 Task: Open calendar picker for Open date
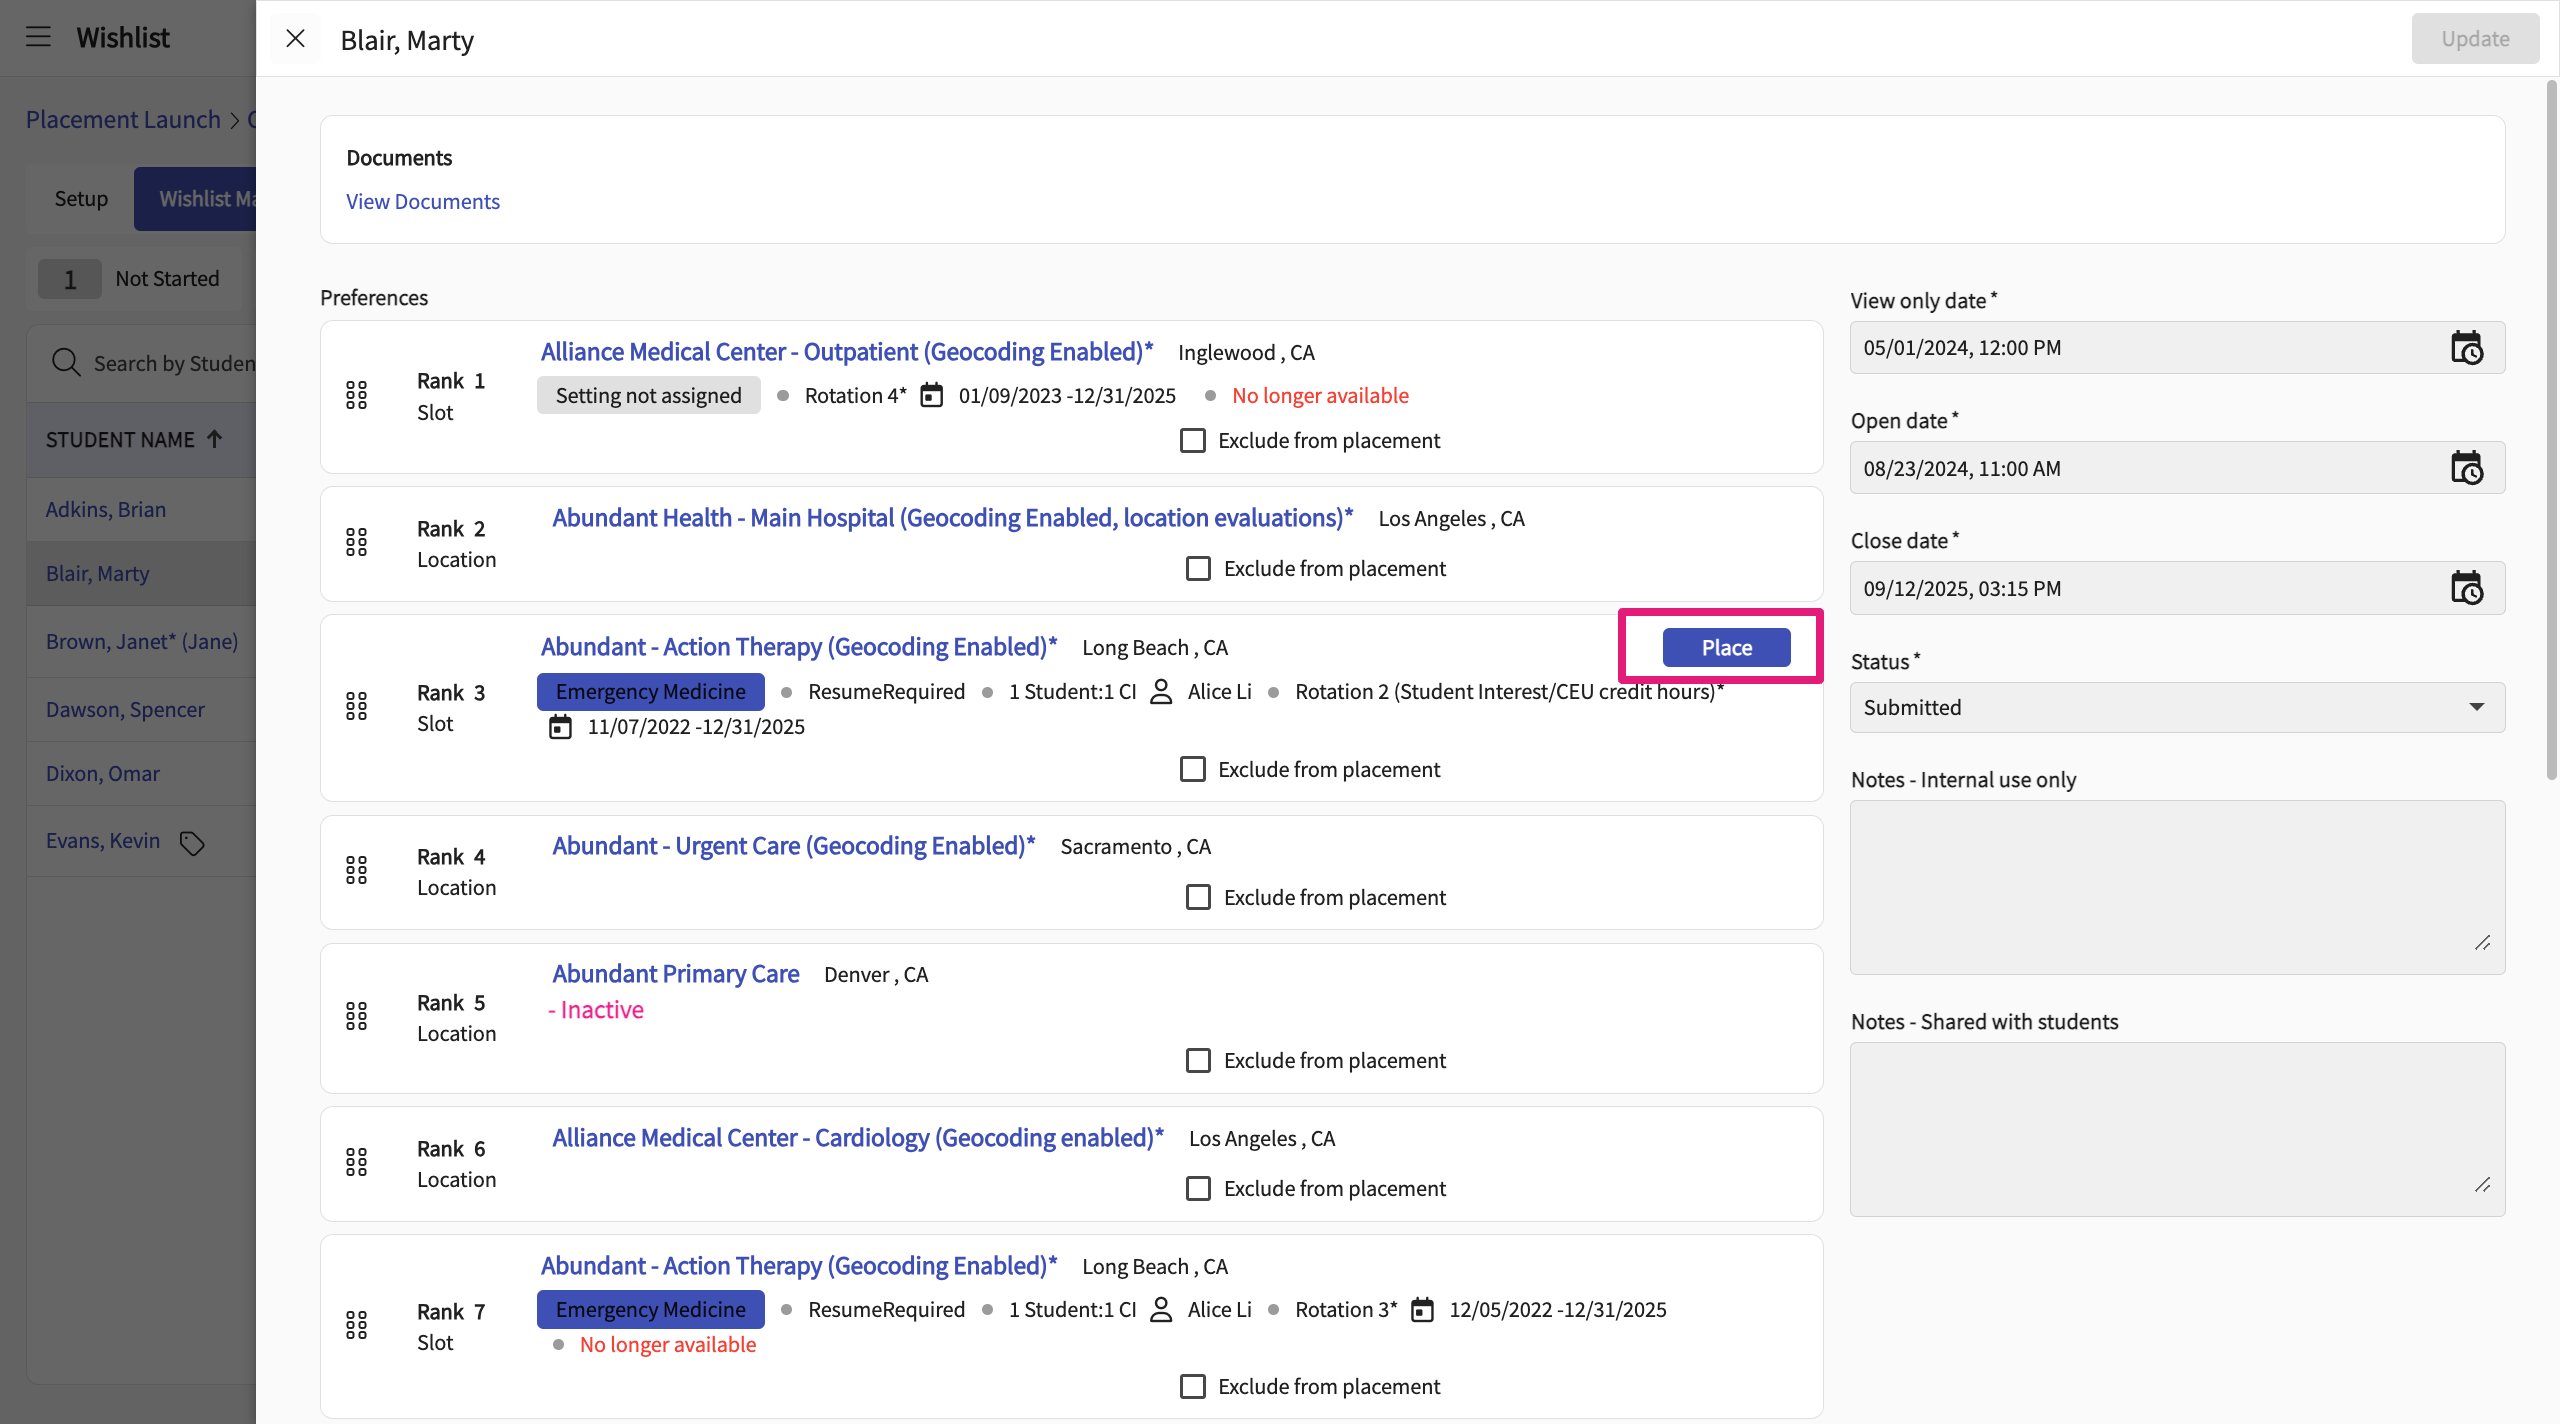(x=2466, y=468)
